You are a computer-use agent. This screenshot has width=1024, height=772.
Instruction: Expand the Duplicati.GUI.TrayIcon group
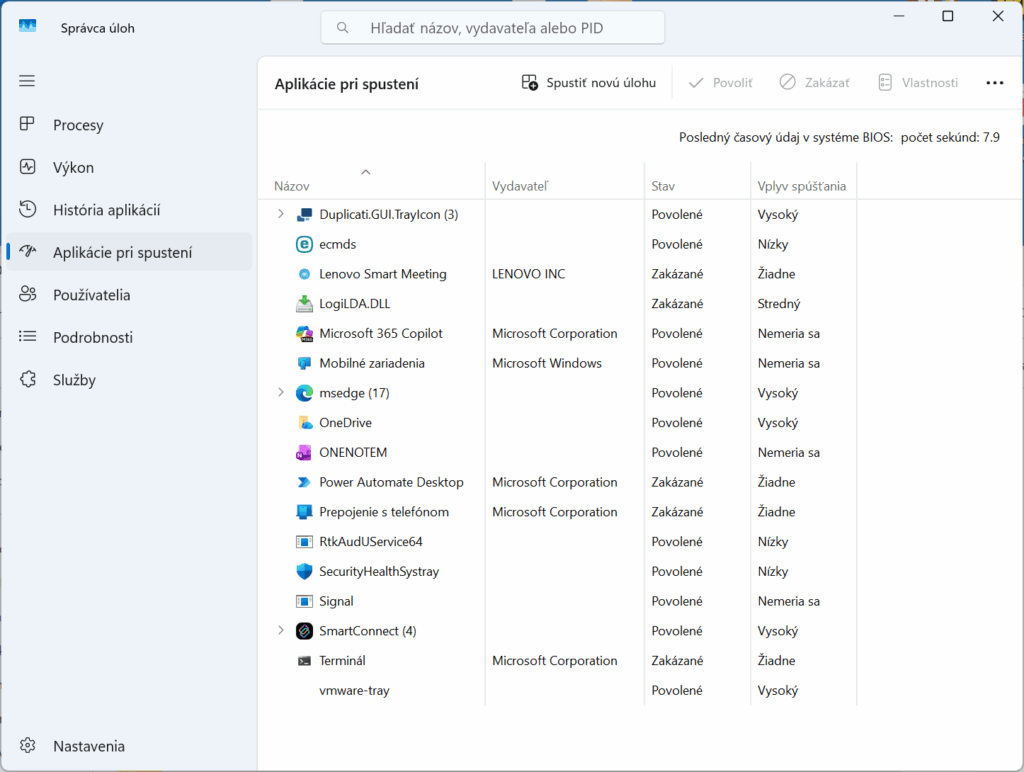pos(280,213)
